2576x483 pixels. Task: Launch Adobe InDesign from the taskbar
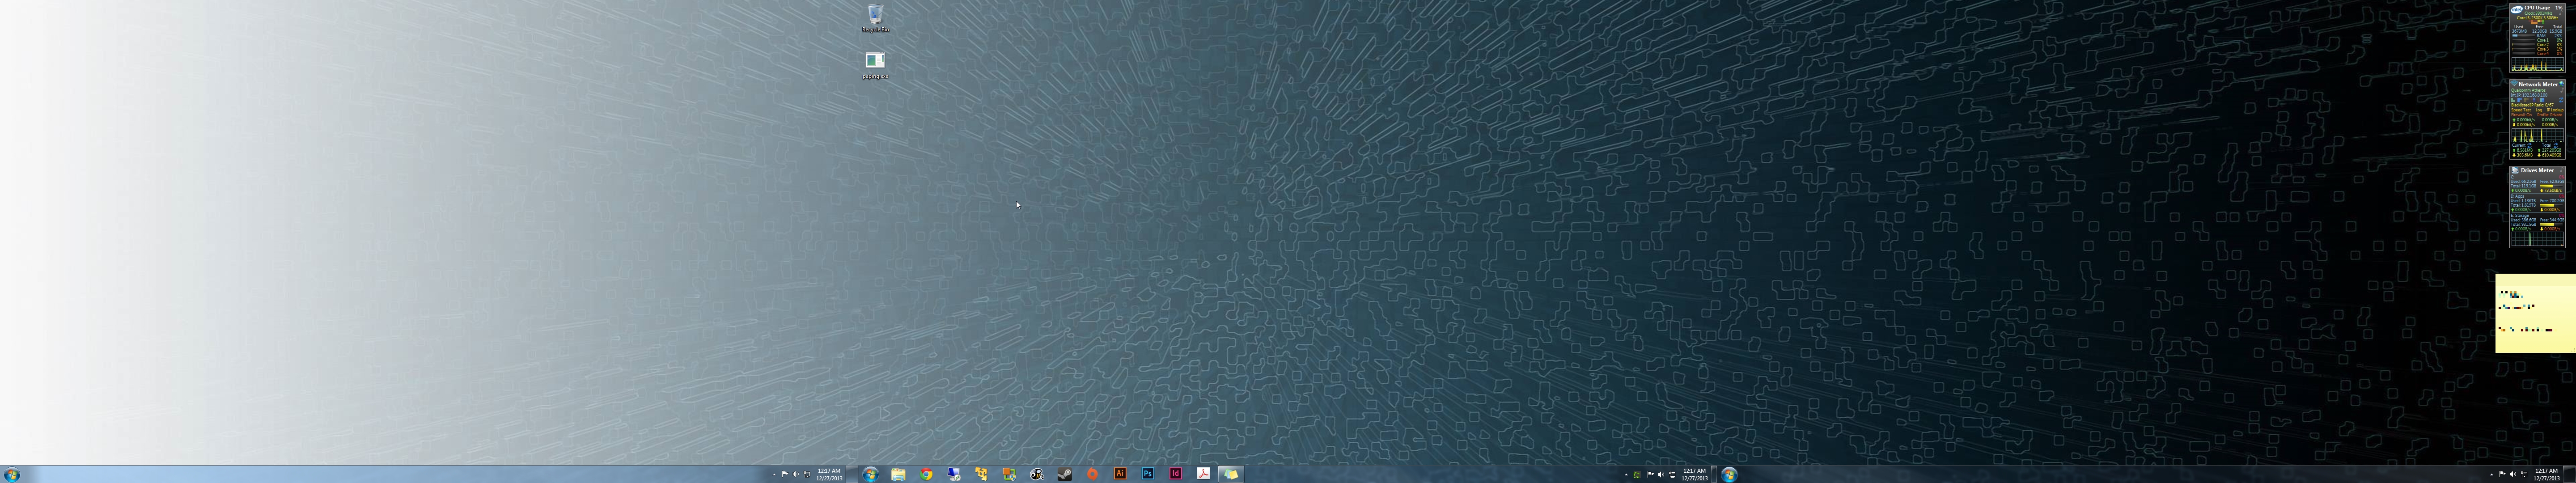point(1176,474)
